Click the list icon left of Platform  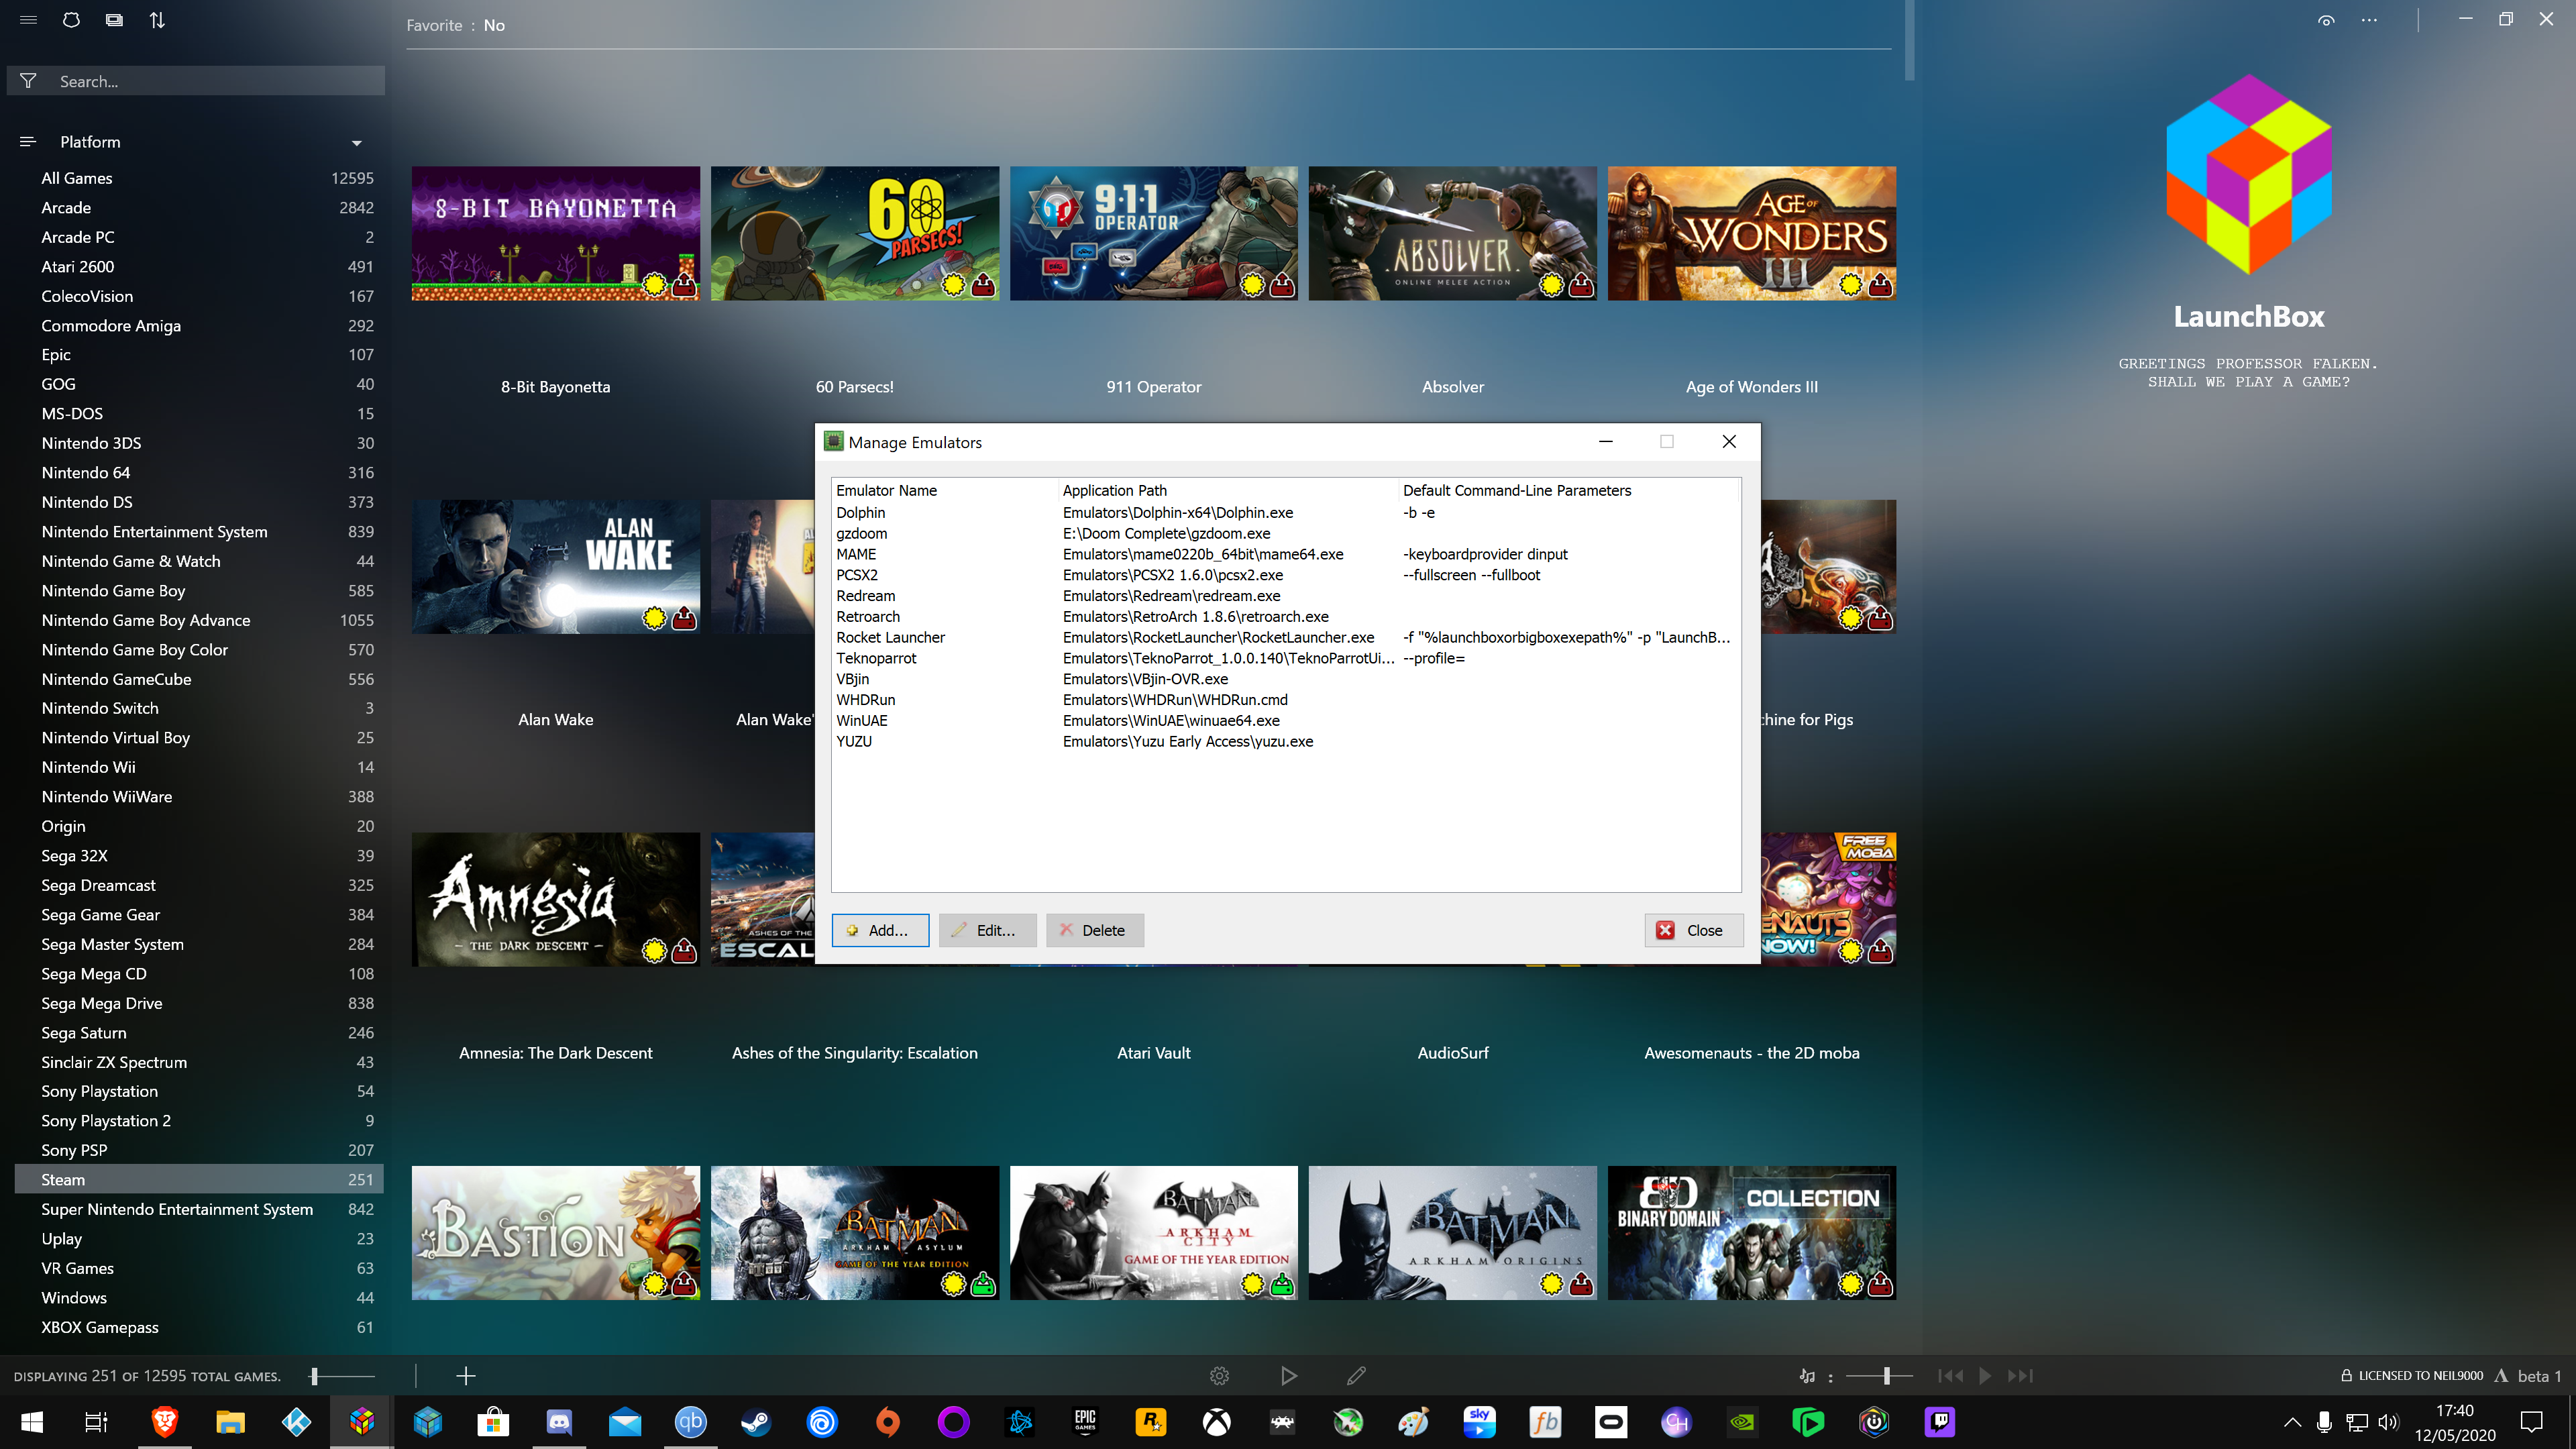pos(28,142)
